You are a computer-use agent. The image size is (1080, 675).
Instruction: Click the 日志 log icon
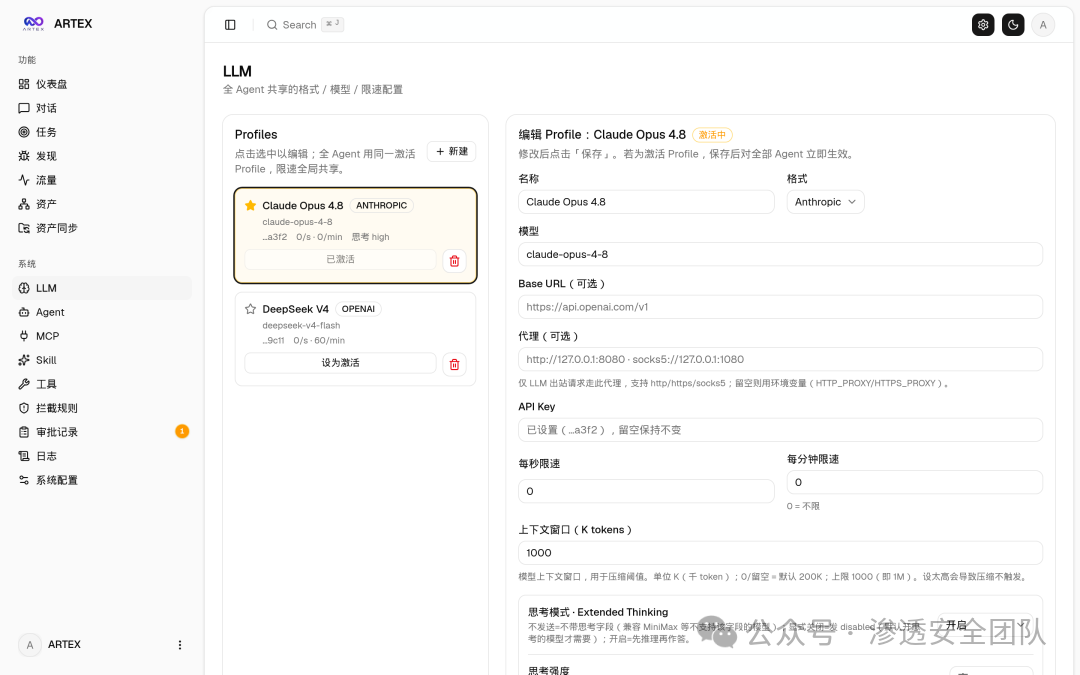click(24, 456)
